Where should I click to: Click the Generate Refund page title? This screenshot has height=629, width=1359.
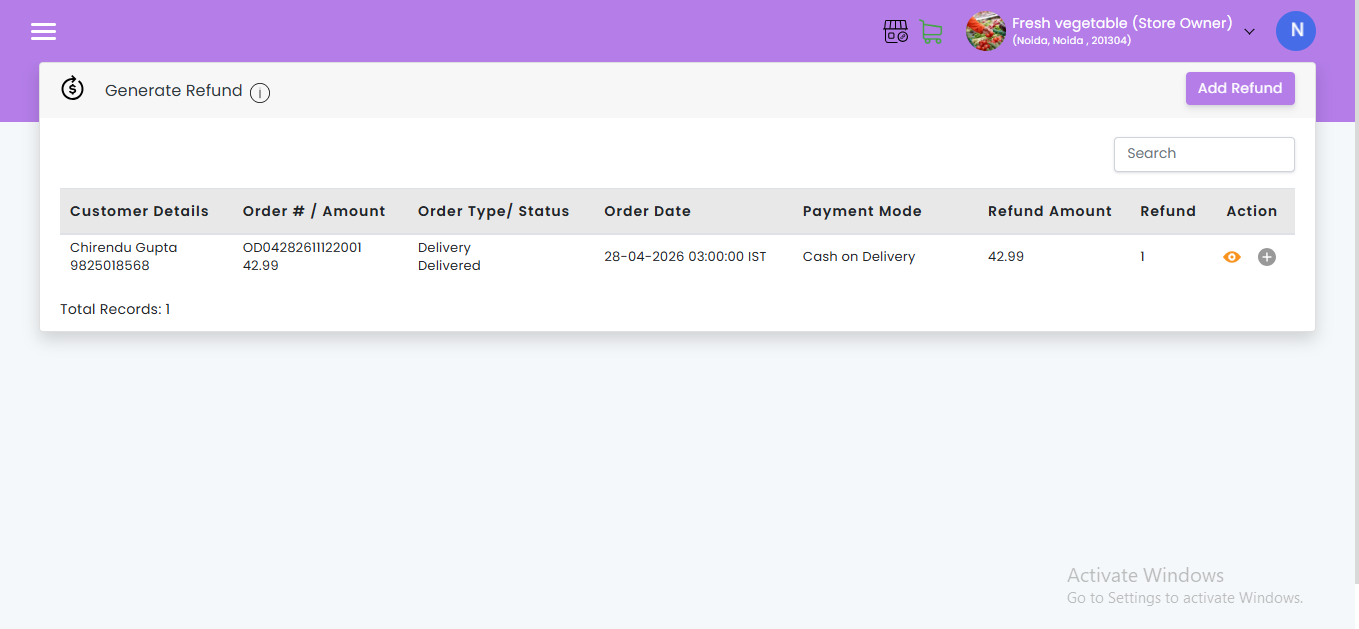click(x=174, y=91)
